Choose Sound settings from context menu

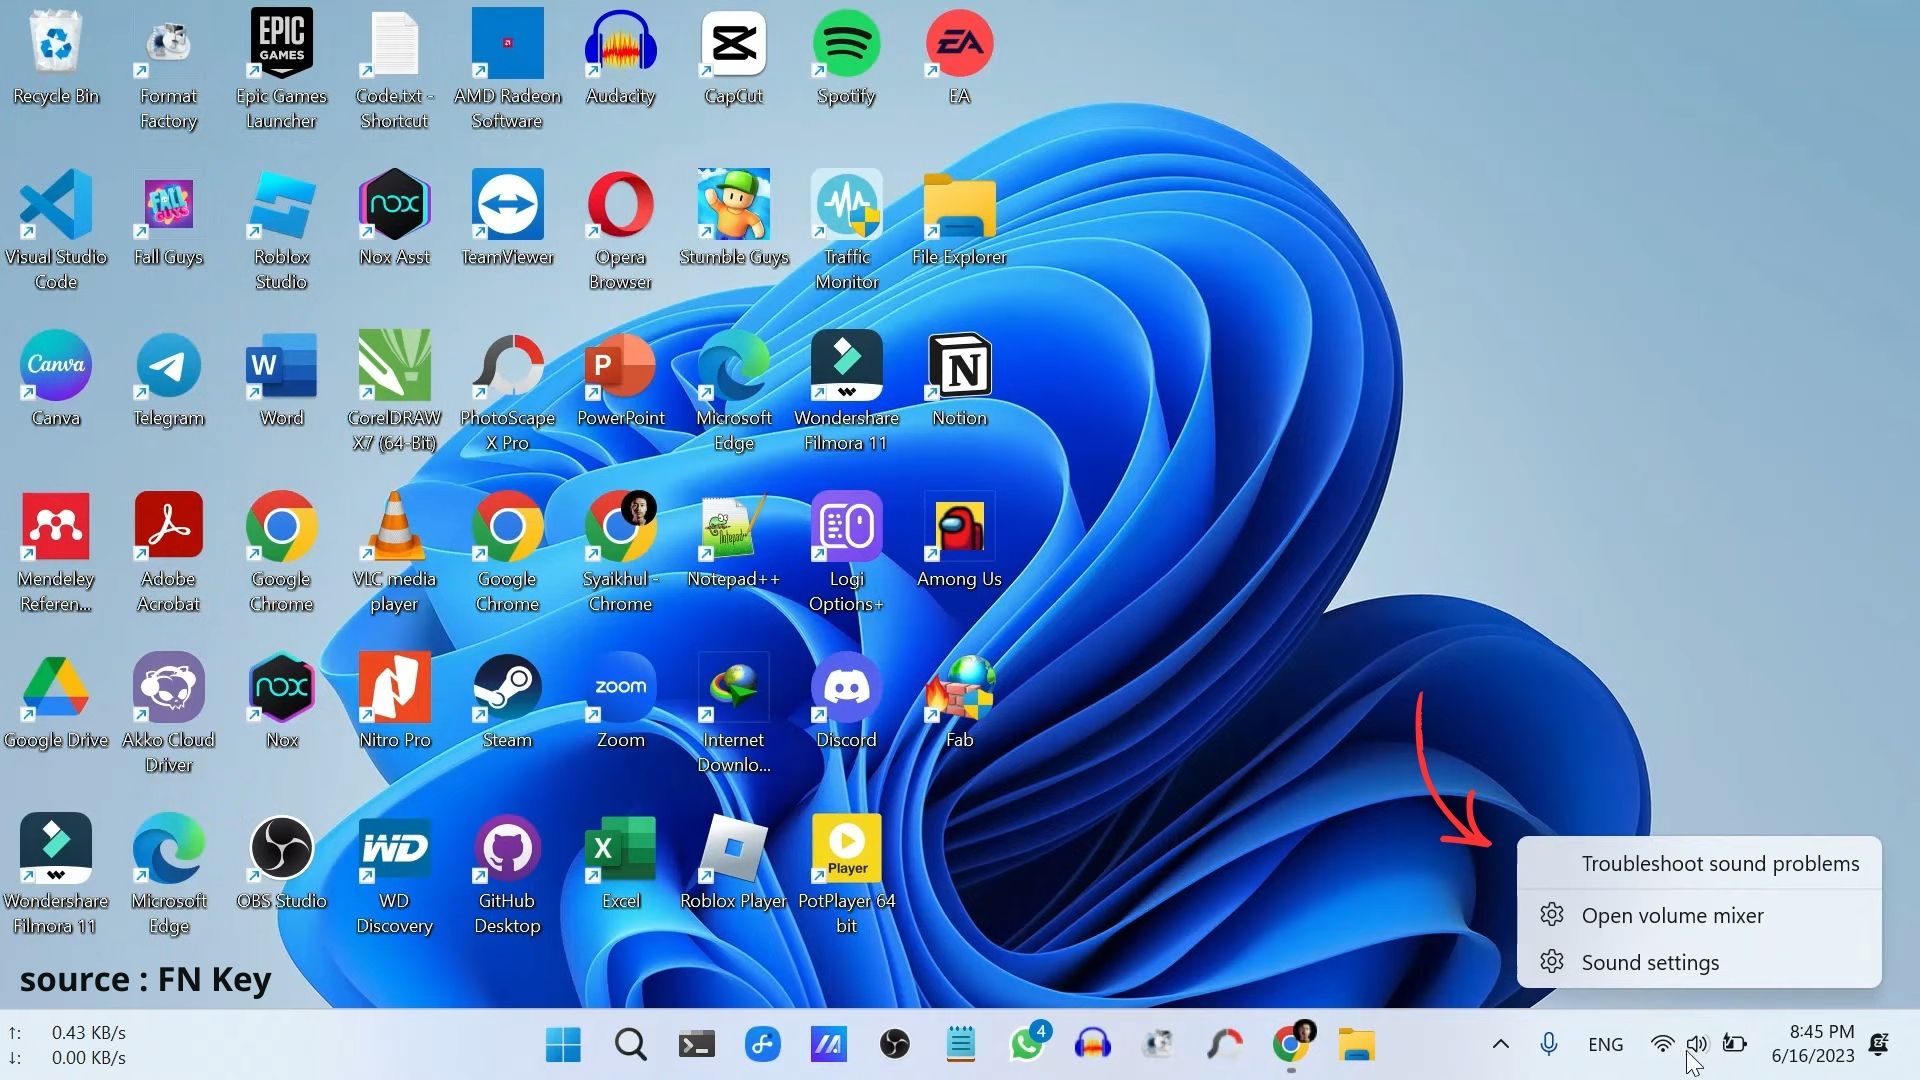[x=1699, y=962]
